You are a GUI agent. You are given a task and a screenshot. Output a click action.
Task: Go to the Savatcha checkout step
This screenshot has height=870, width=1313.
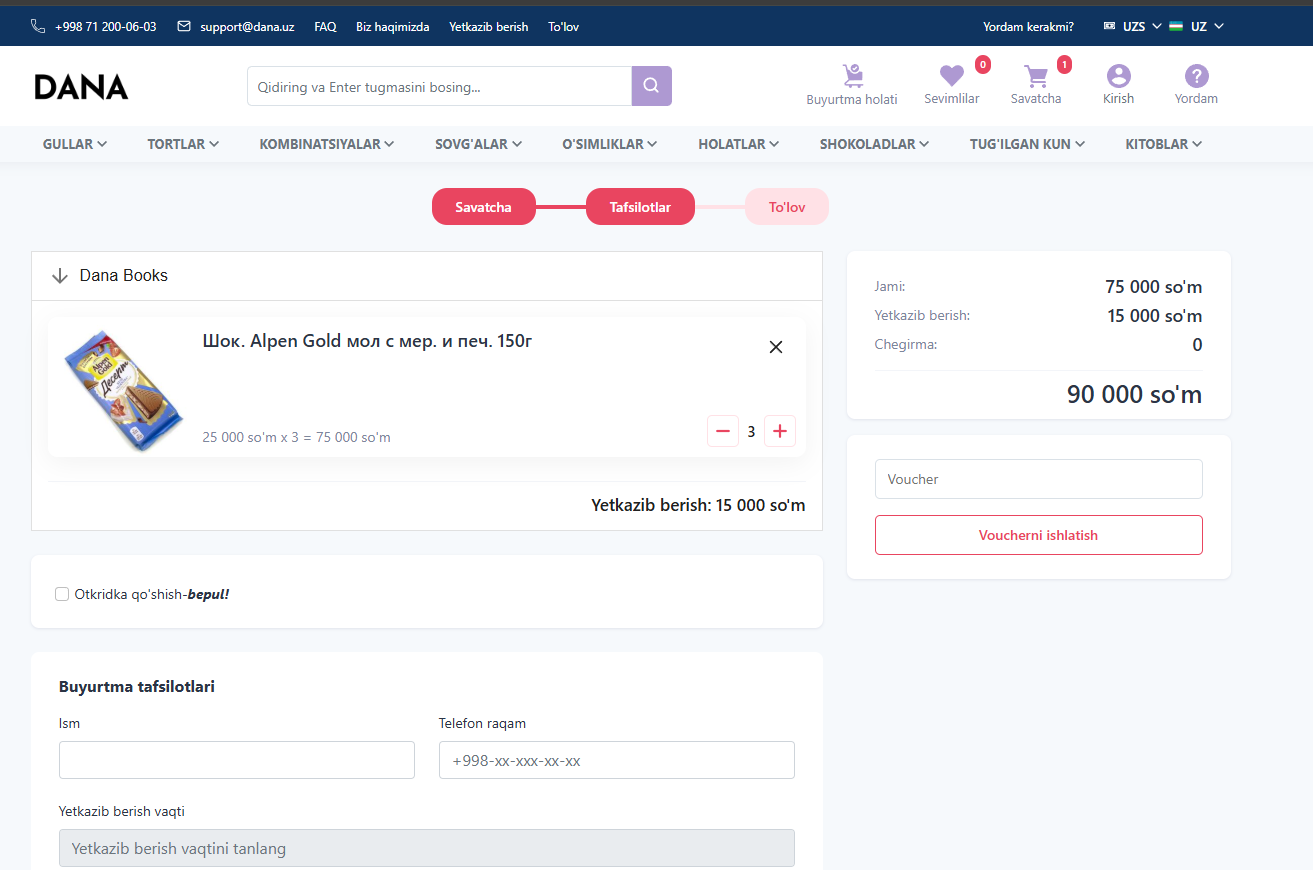483,207
